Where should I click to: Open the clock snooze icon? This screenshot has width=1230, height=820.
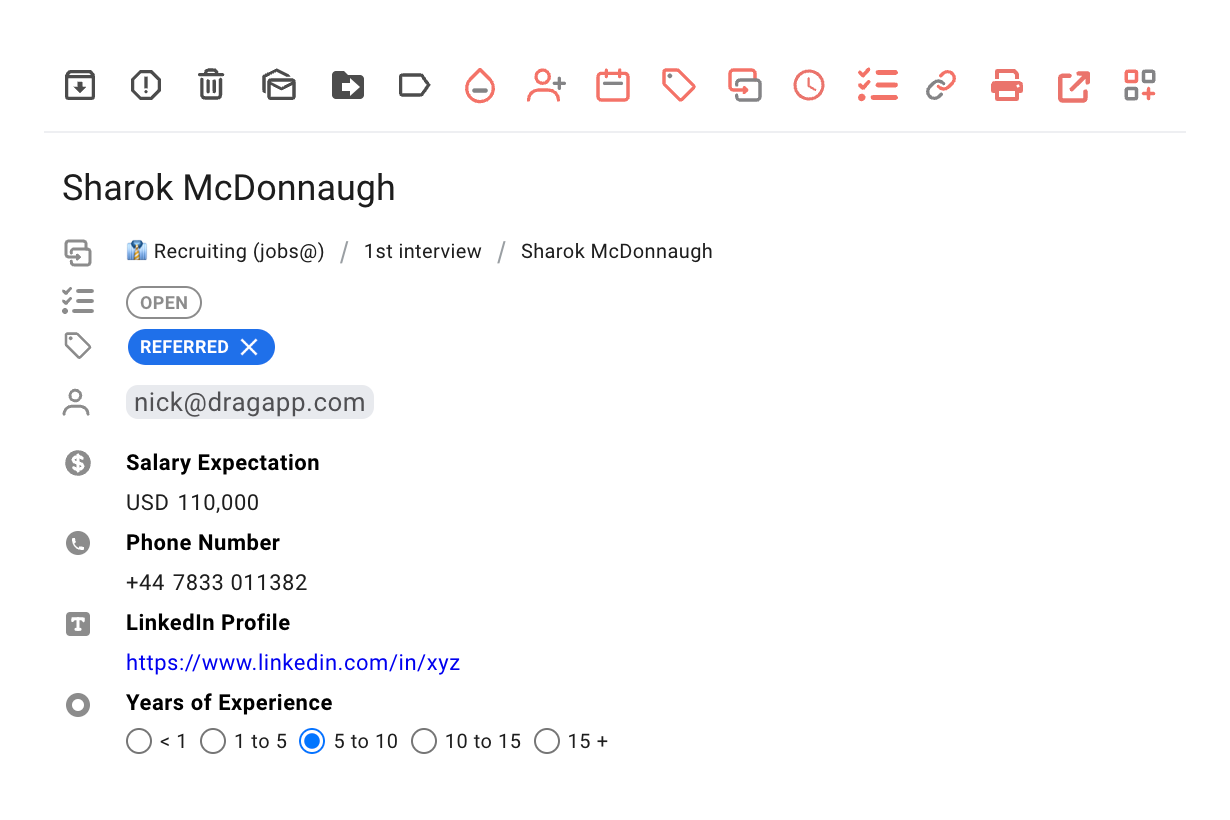point(809,85)
